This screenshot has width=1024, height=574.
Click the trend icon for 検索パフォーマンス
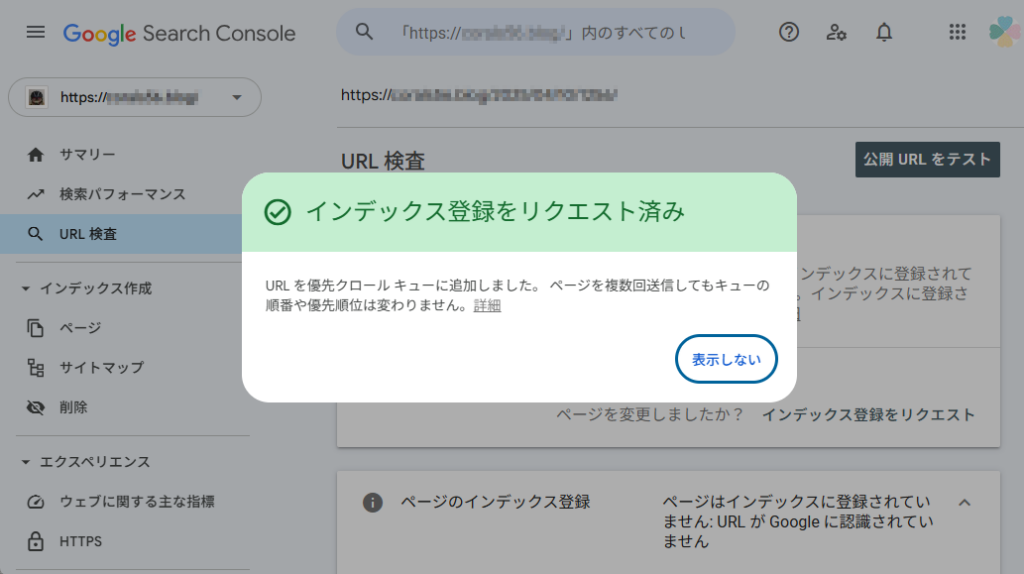click(35, 195)
